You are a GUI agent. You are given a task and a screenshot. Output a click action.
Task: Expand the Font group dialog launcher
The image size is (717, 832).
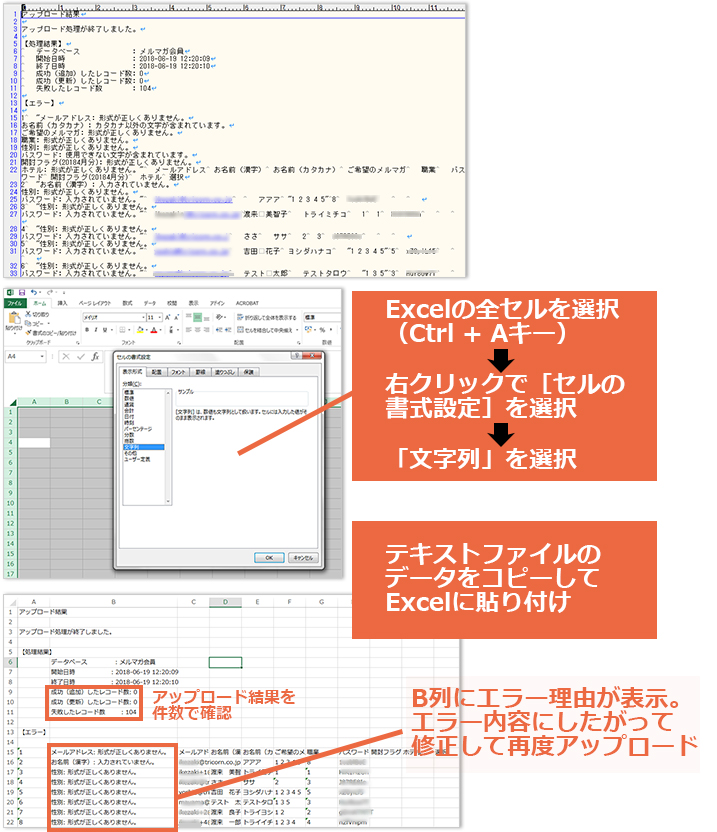(179, 343)
